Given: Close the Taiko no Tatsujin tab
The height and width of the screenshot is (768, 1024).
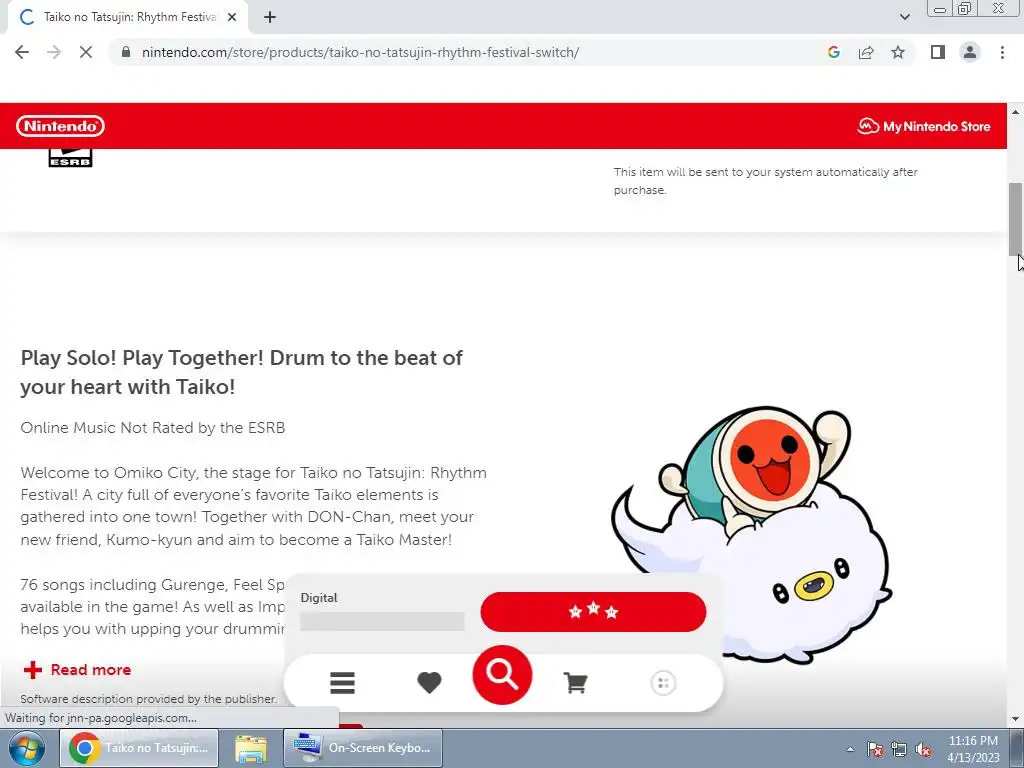Looking at the screenshot, I should tap(232, 18).
